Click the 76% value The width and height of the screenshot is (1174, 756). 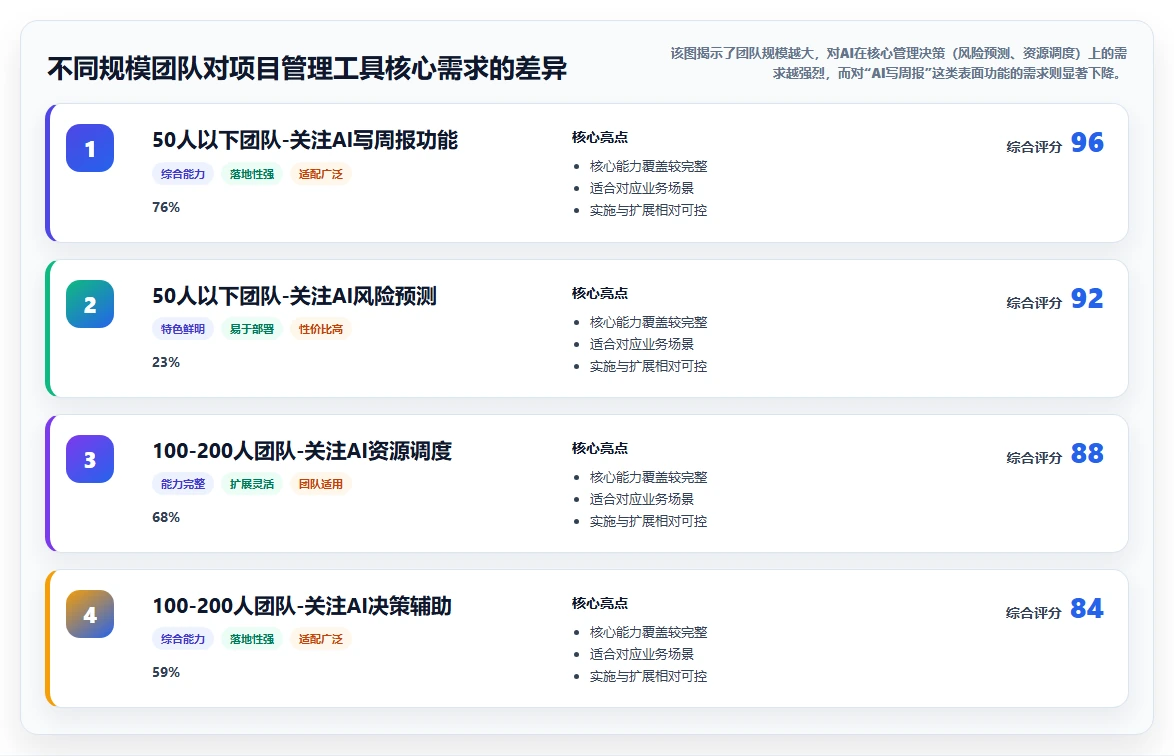point(166,207)
